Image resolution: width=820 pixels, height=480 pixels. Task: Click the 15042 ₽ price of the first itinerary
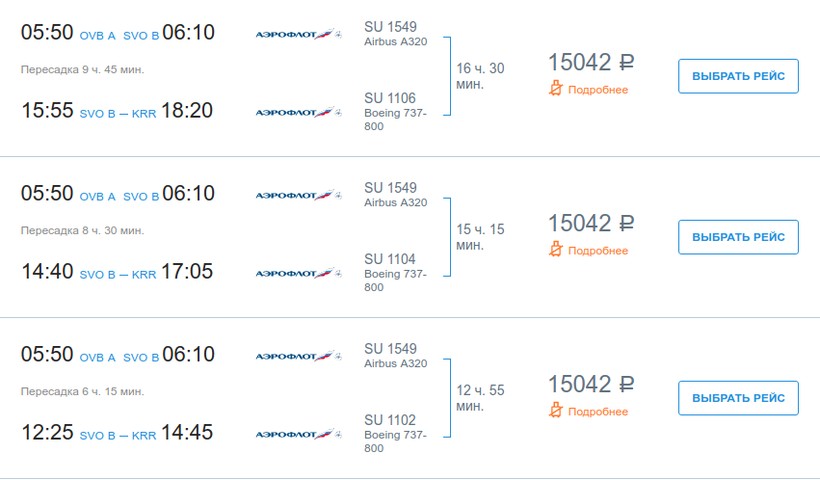click(x=591, y=62)
